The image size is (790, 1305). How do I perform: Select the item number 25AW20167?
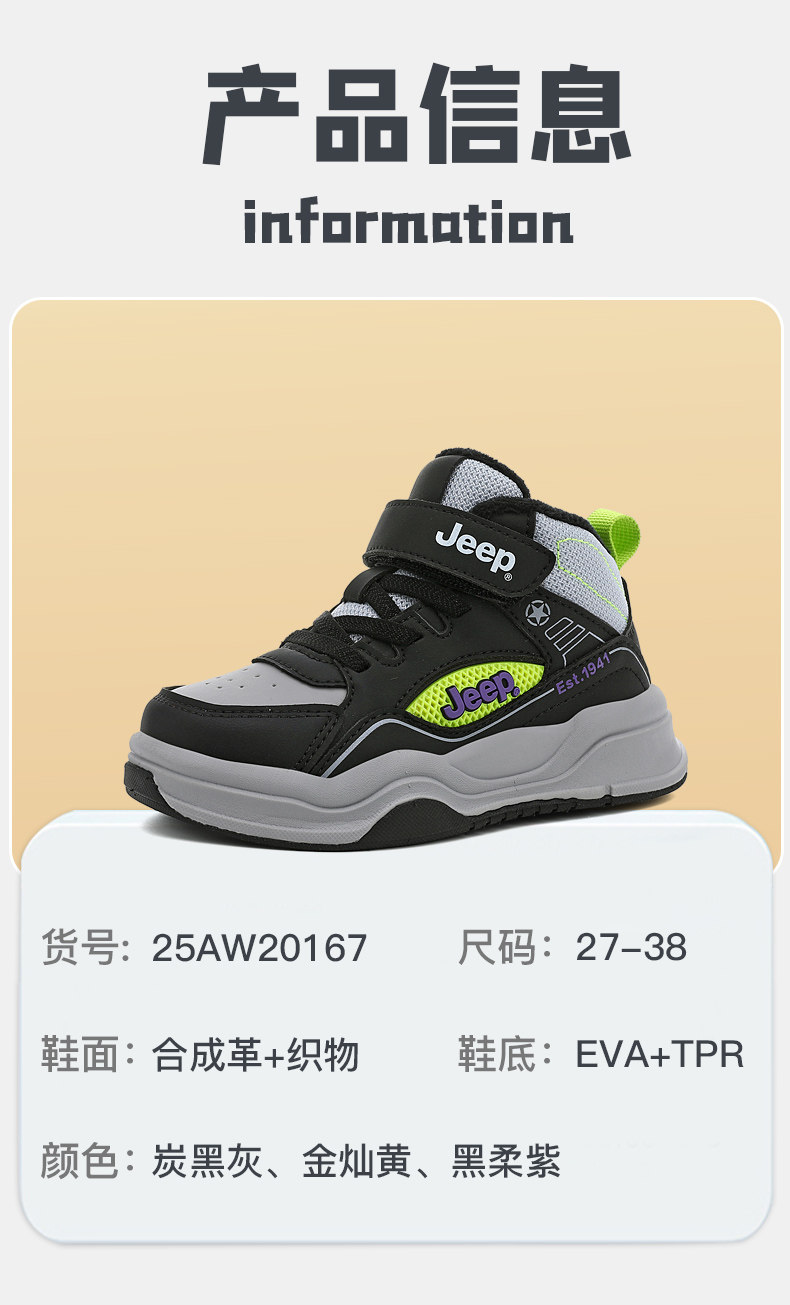(x=260, y=948)
